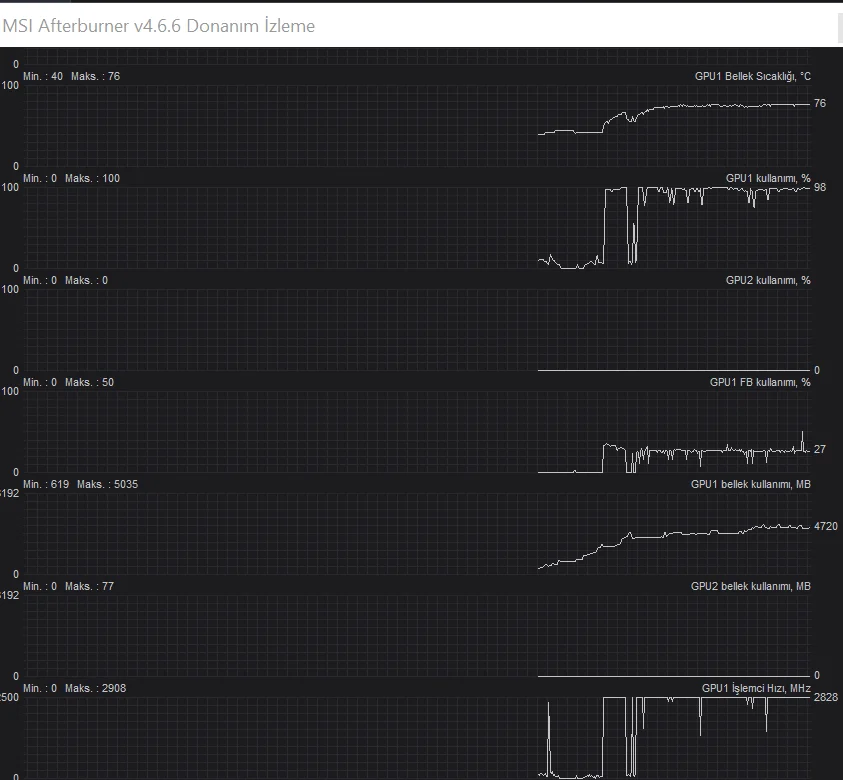
Task: Click the current GPU1 usage value 98
Action: point(820,187)
